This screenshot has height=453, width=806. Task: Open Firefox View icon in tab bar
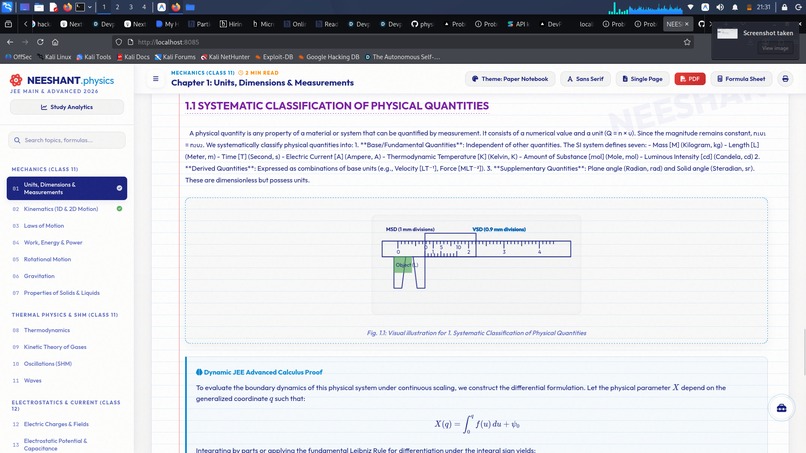point(8,24)
